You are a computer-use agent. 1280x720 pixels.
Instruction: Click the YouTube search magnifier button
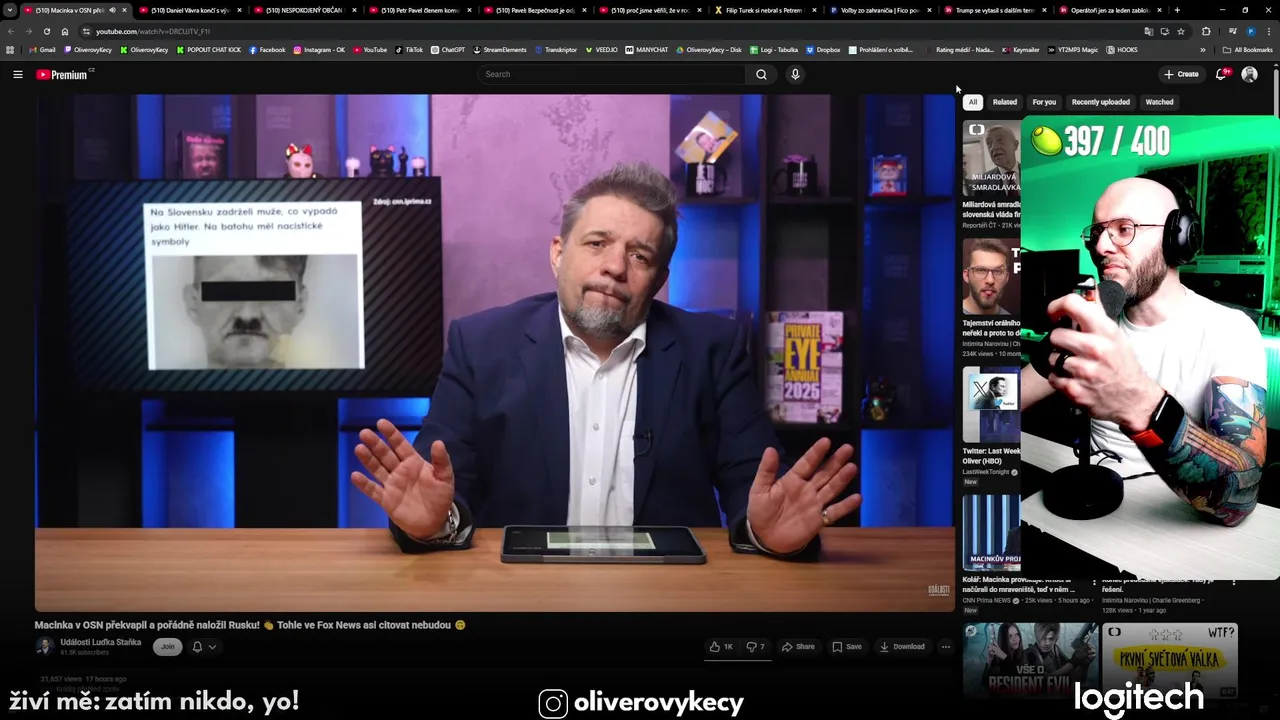(x=761, y=74)
